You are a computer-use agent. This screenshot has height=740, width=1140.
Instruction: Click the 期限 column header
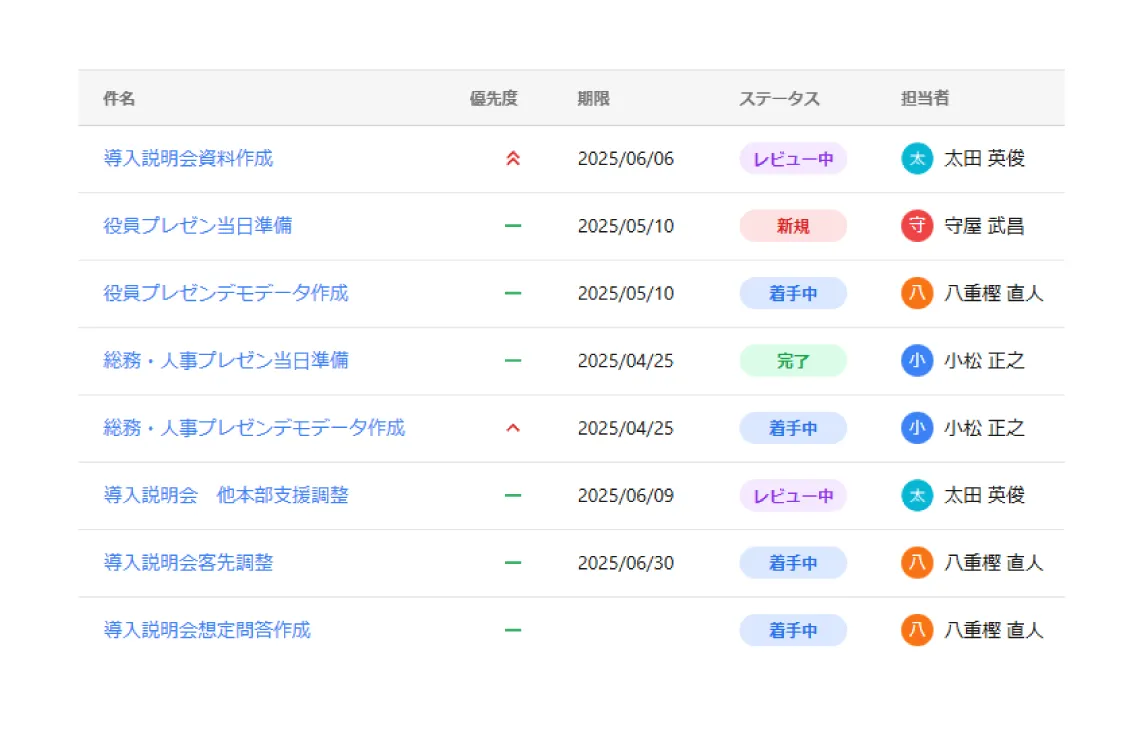593,98
